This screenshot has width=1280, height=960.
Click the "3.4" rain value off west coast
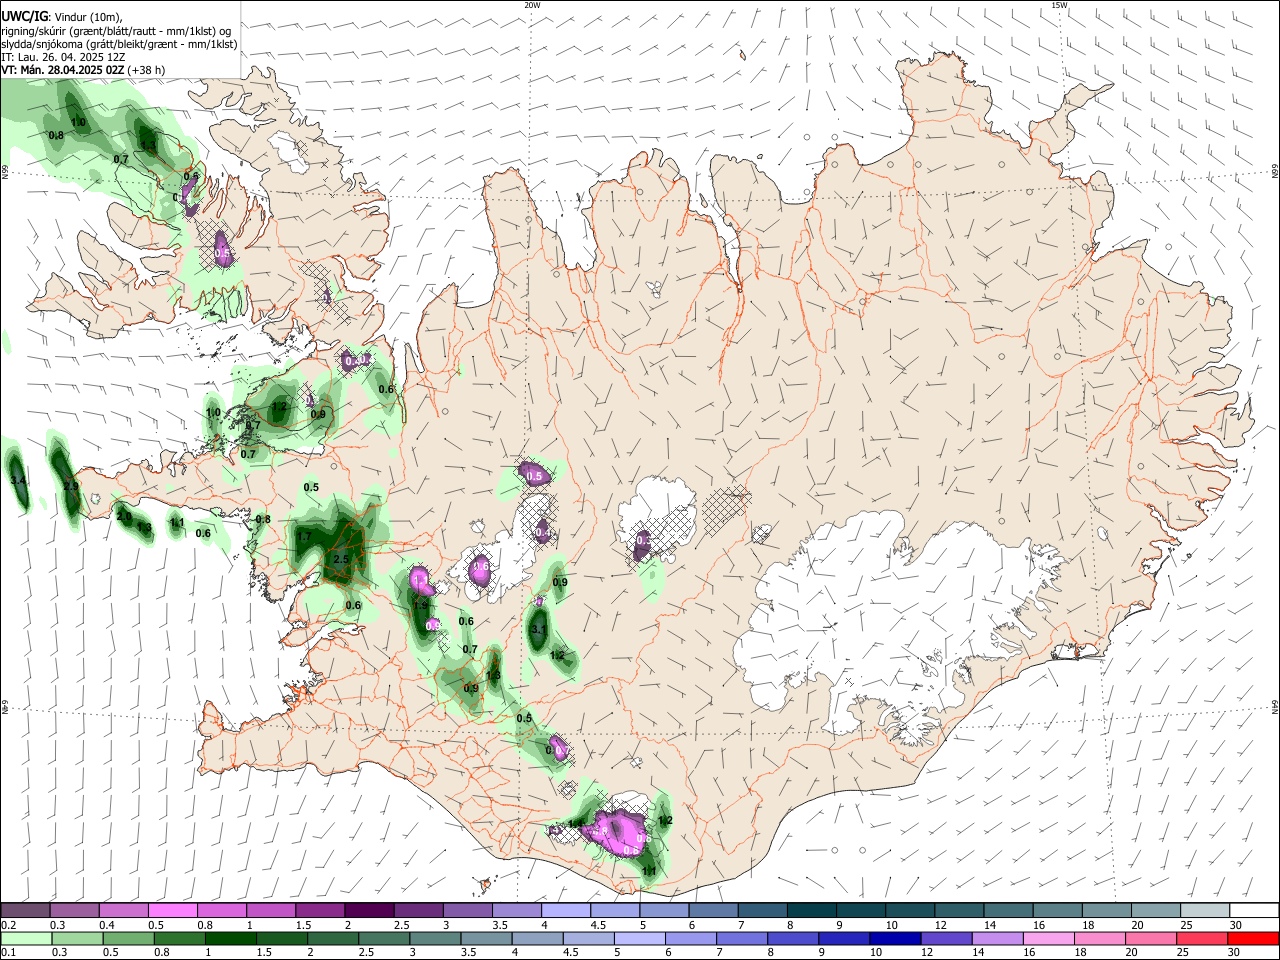[17, 481]
